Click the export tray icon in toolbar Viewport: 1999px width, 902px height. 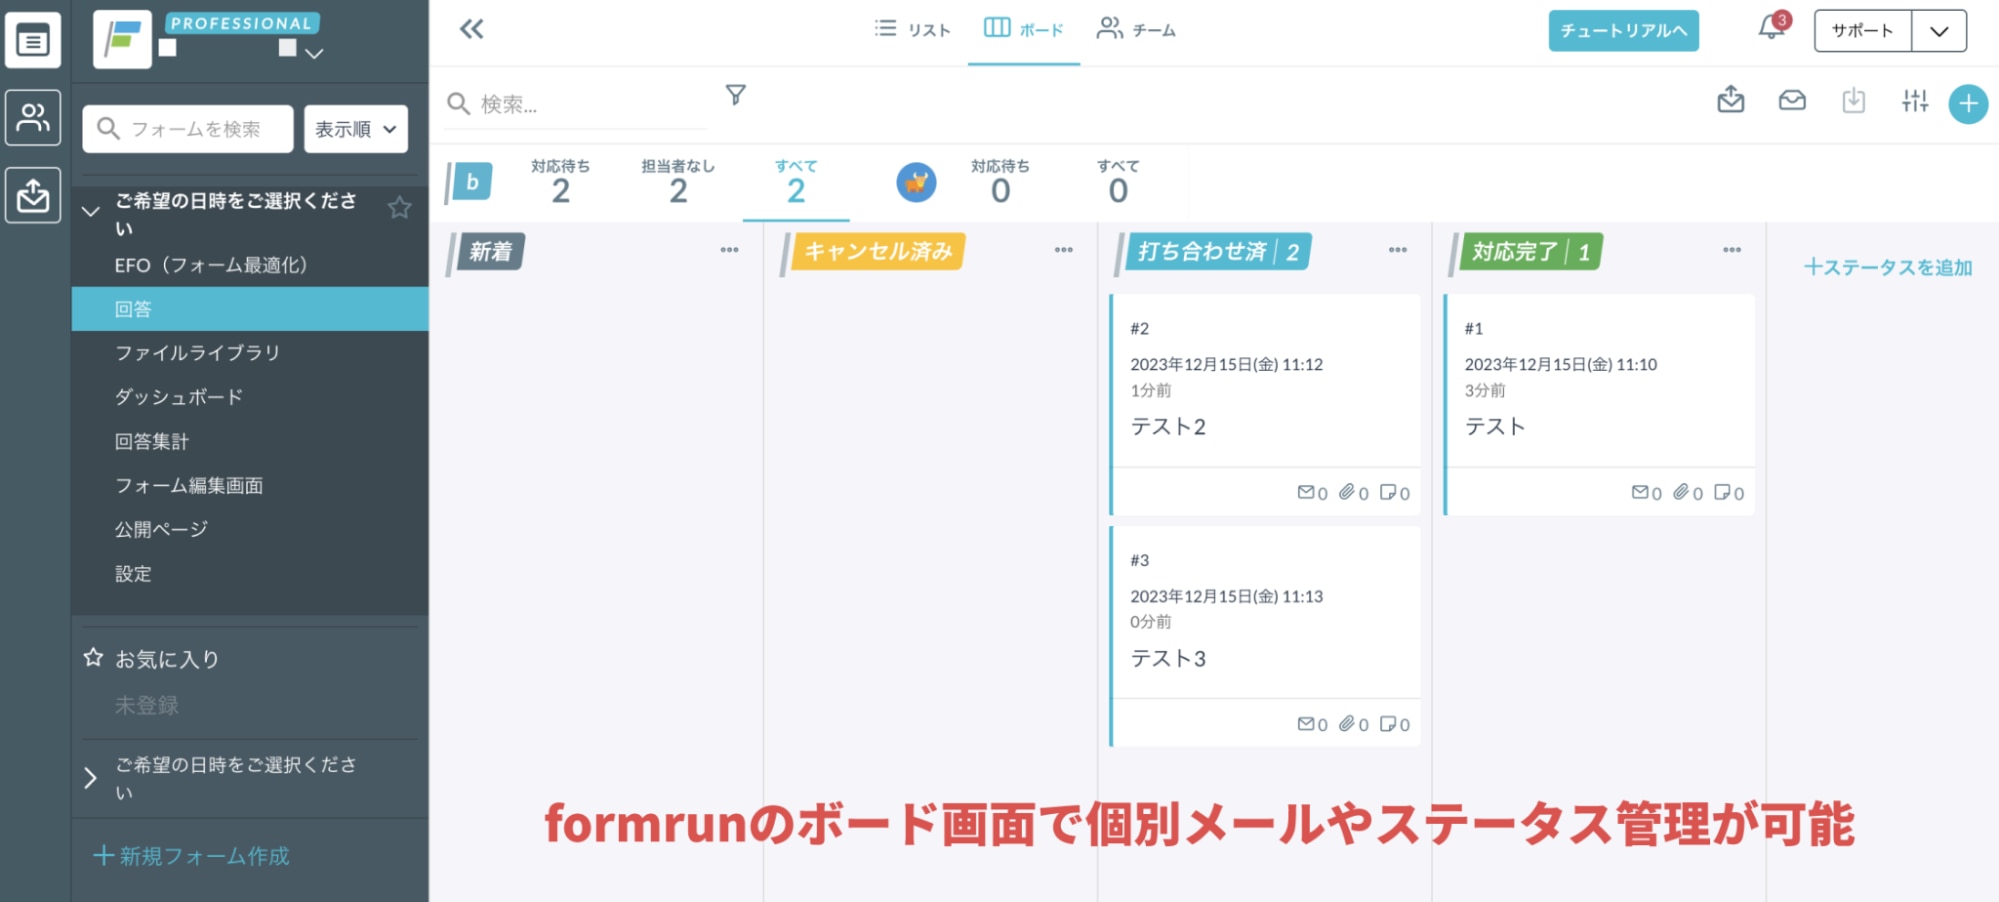pyautogui.click(x=1731, y=100)
